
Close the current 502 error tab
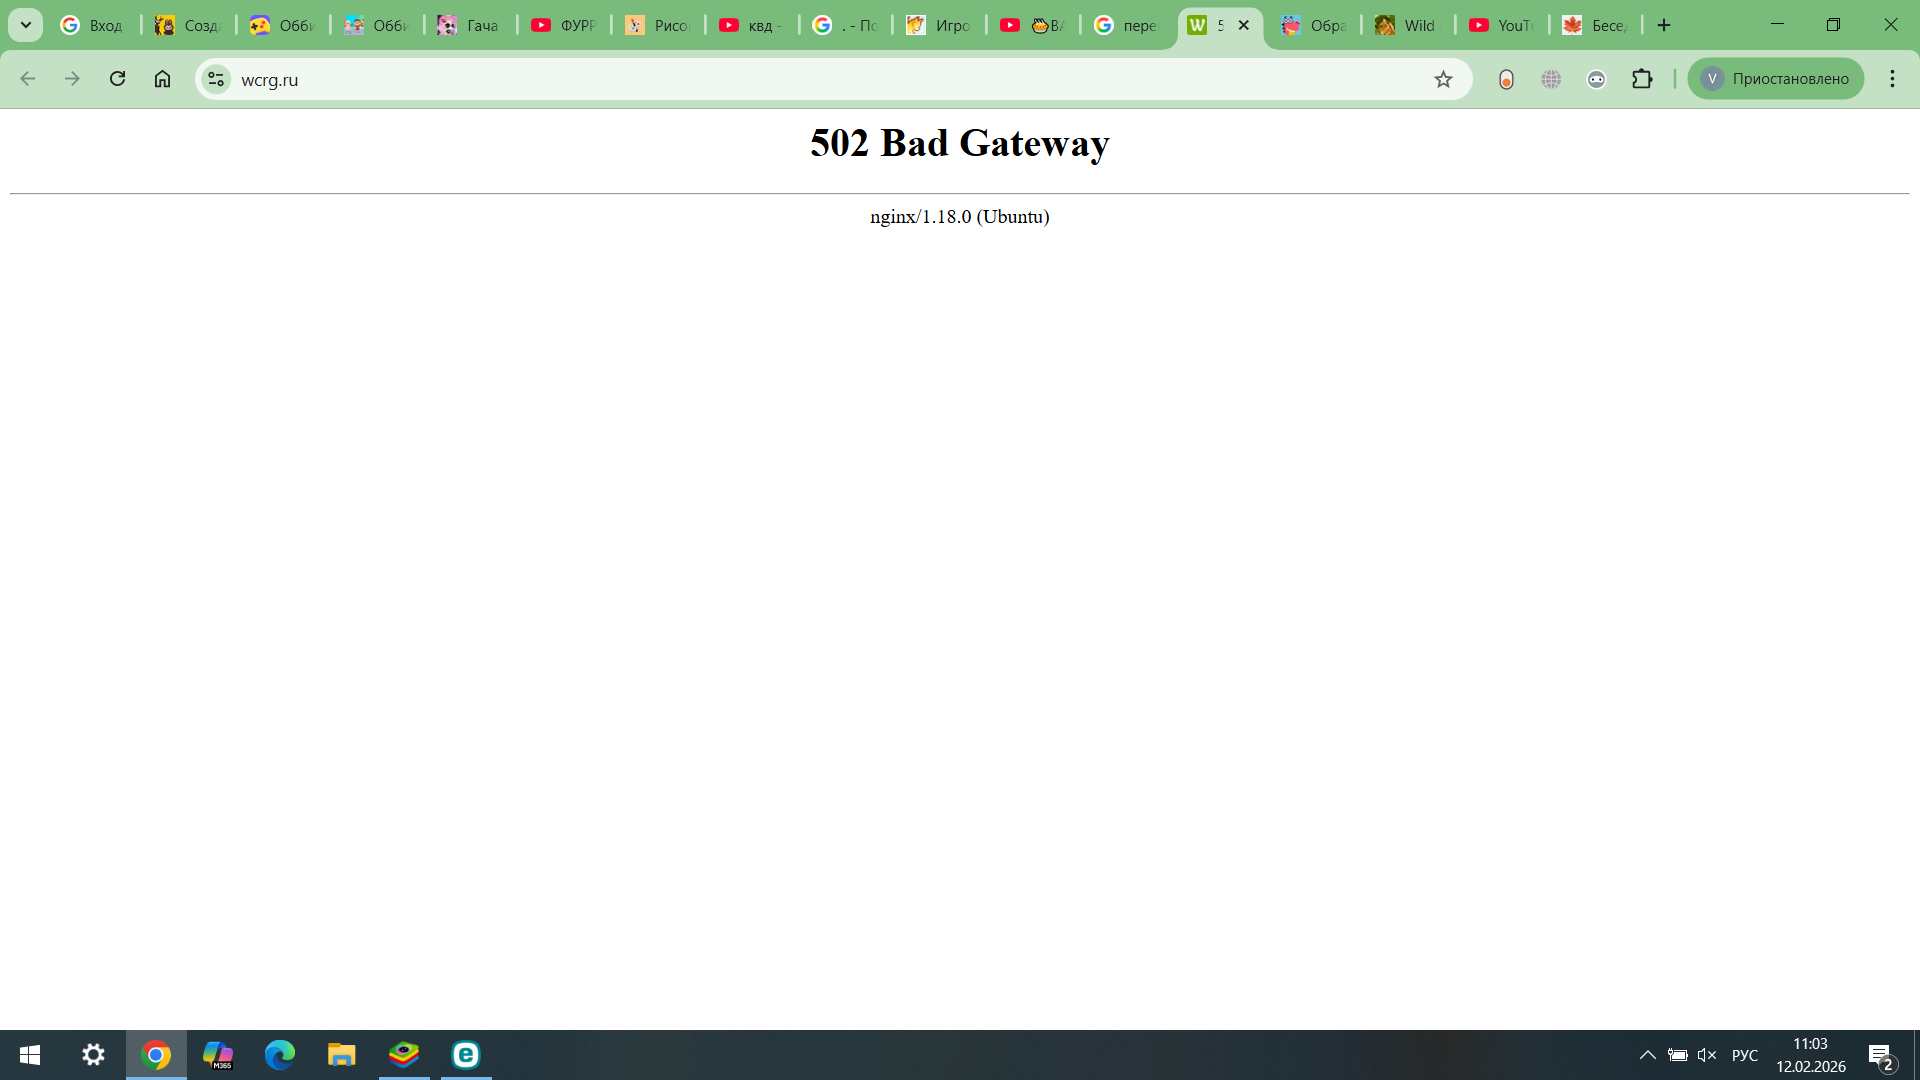pyautogui.click(x=1243, y=25)
